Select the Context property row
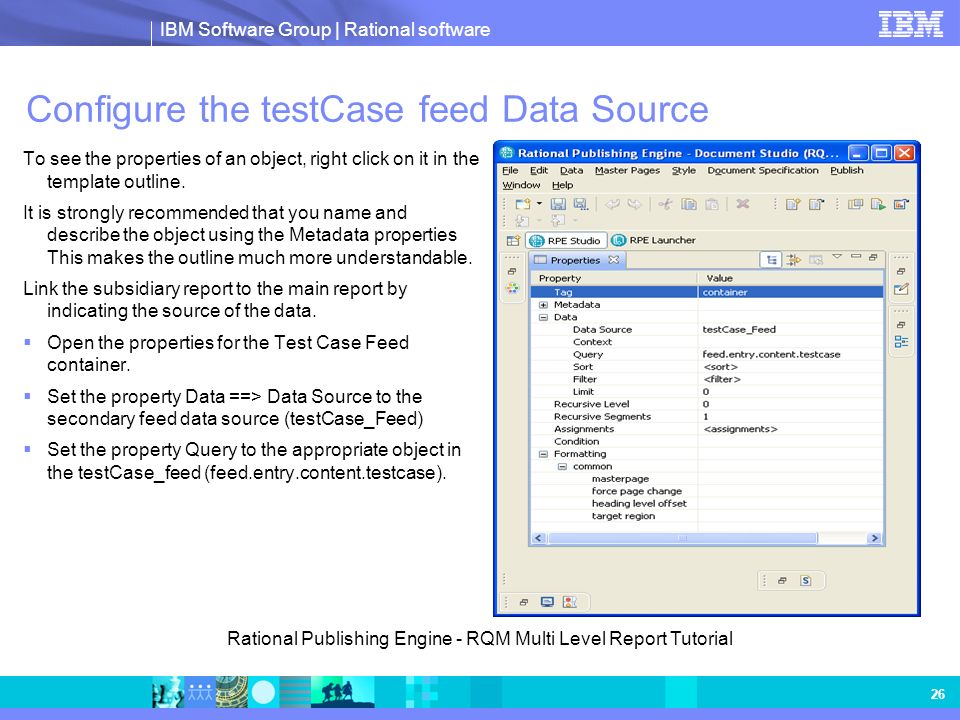The height and width of the screenshot is (720, 960). 707,342
